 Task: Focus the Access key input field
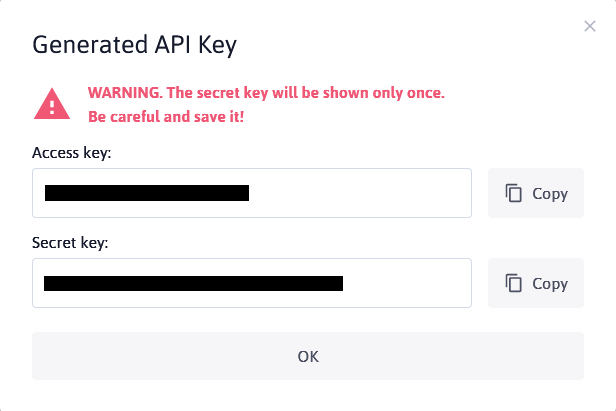click(252, 193)
